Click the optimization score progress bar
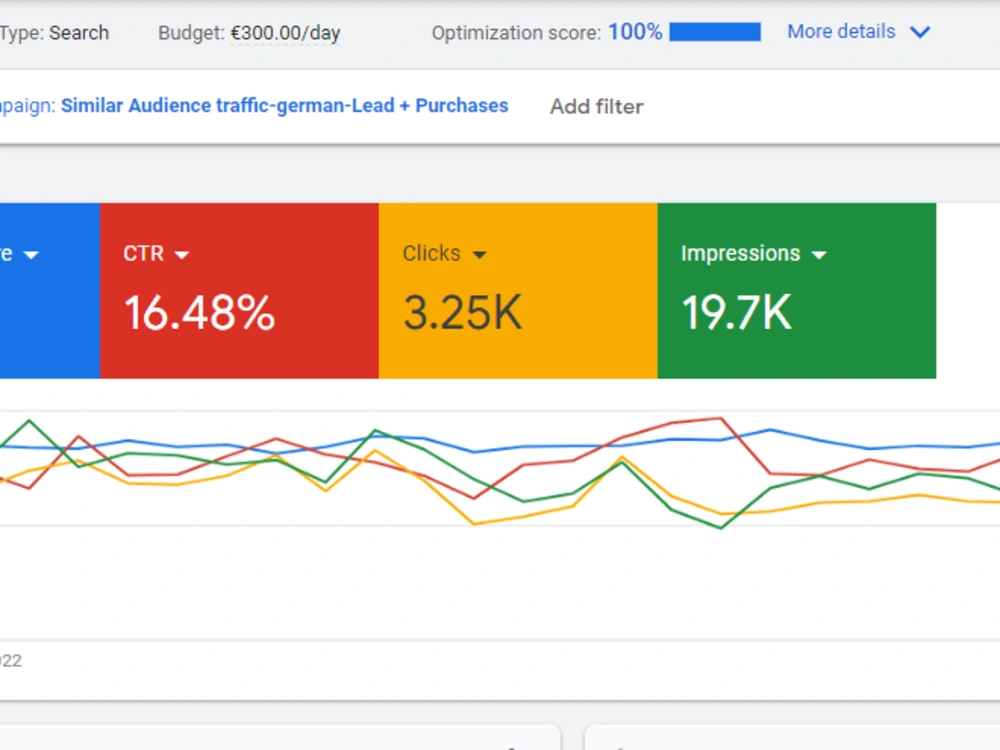Screen dimensions: 1000x750 pyautogui.click(x=715, y=32)
